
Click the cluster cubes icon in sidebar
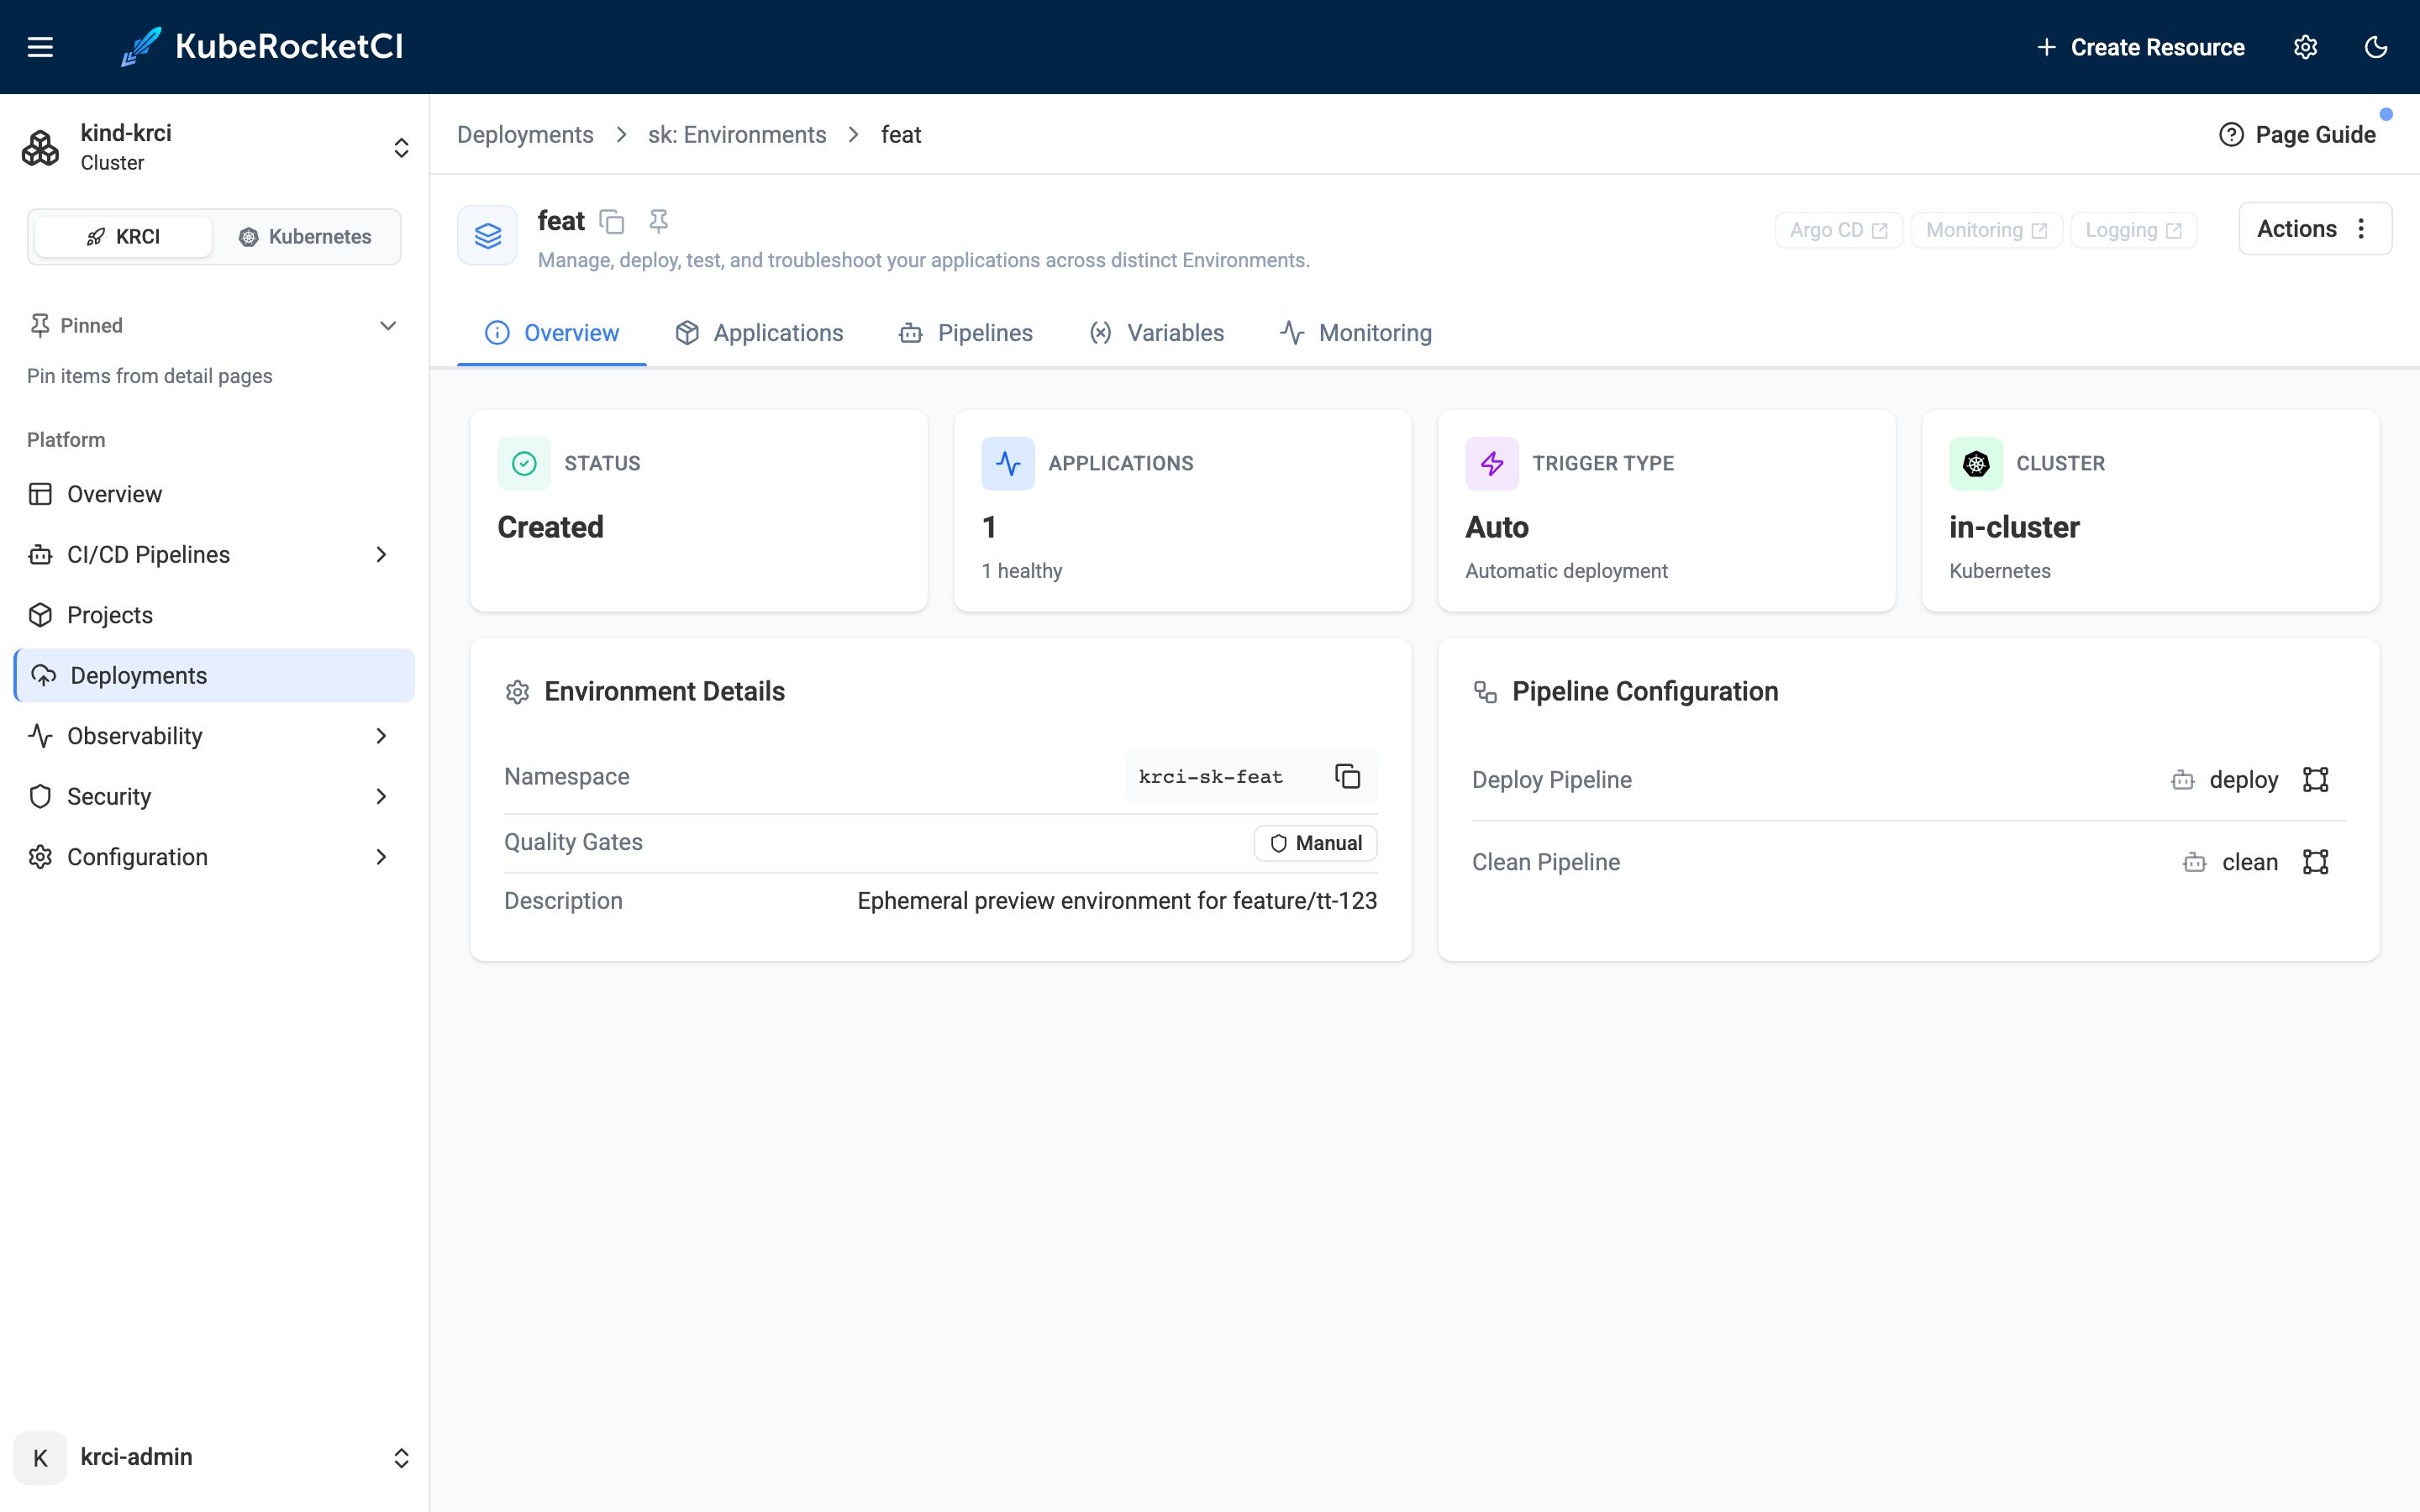pyautogui.click(x=41, y=148)
